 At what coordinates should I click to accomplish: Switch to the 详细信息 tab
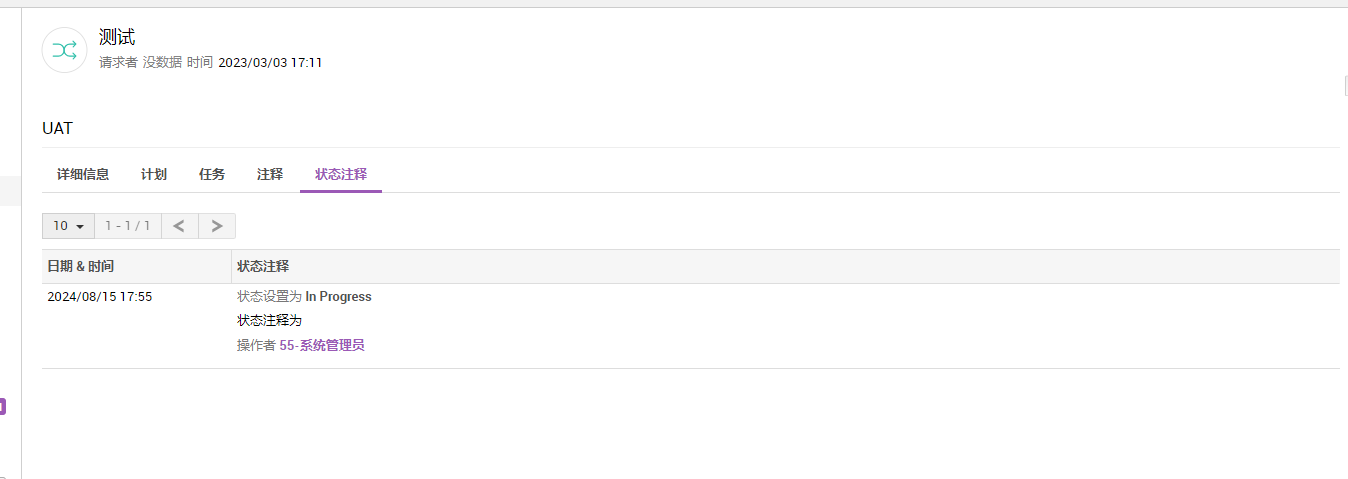point(83,174)
